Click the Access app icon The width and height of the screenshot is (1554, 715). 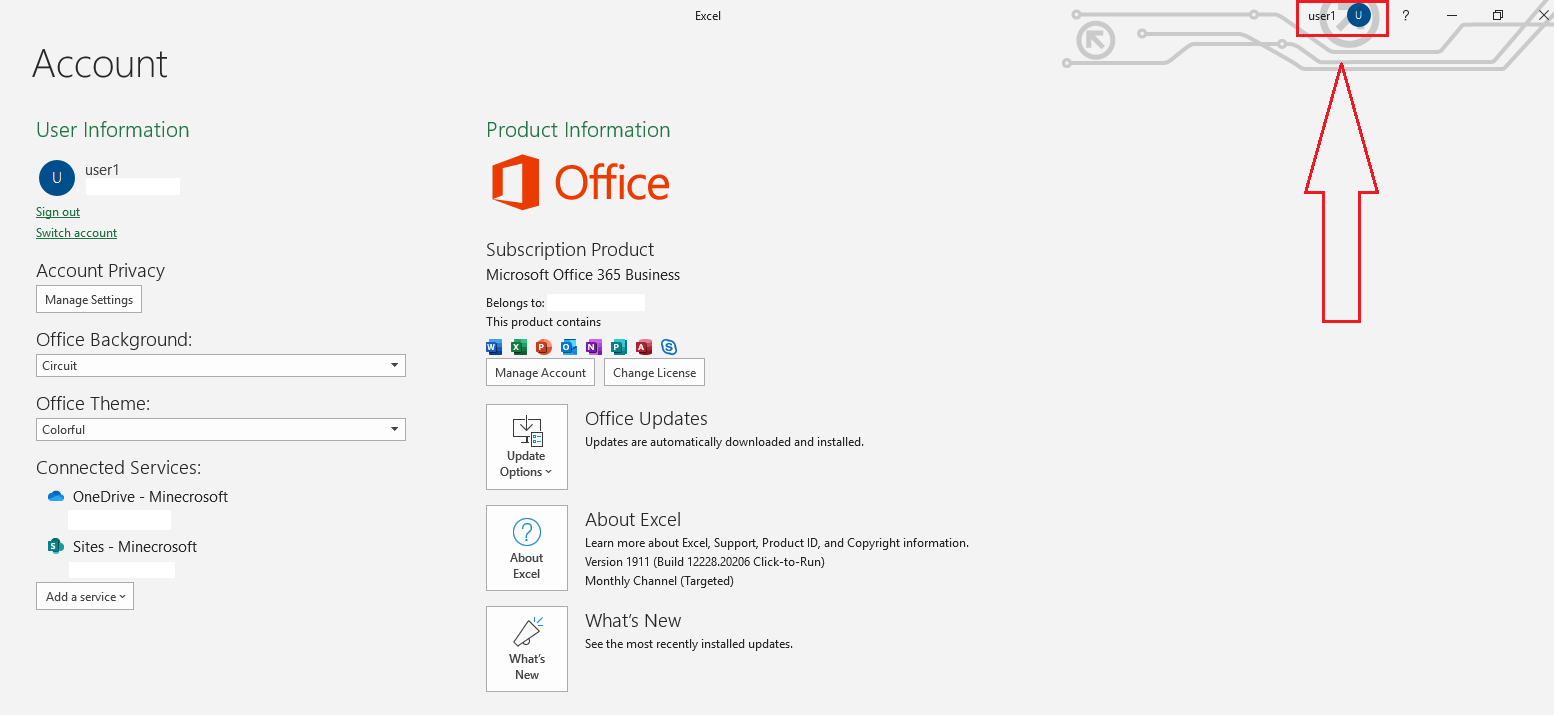643,347
